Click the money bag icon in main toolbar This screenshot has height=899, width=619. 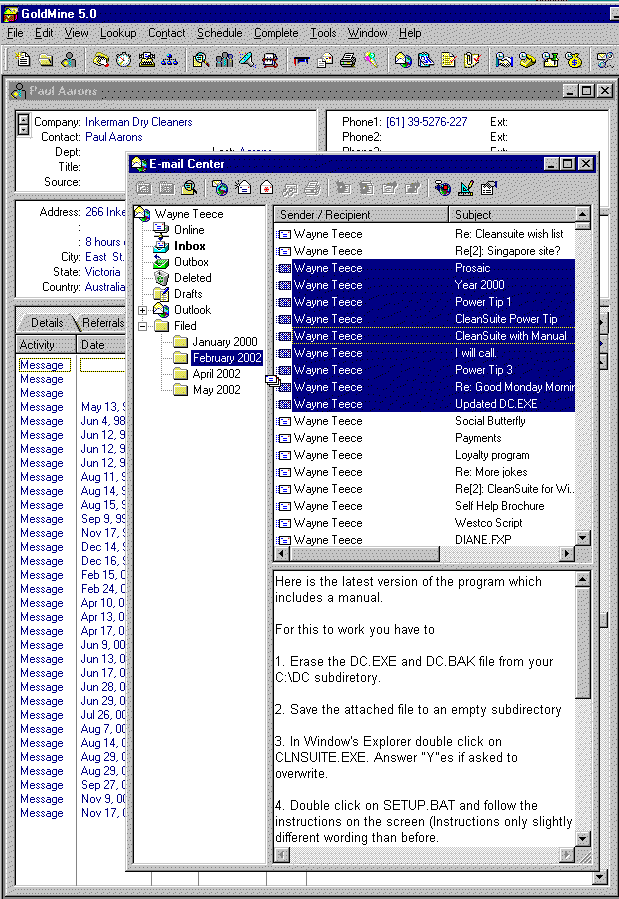[573, 59]
